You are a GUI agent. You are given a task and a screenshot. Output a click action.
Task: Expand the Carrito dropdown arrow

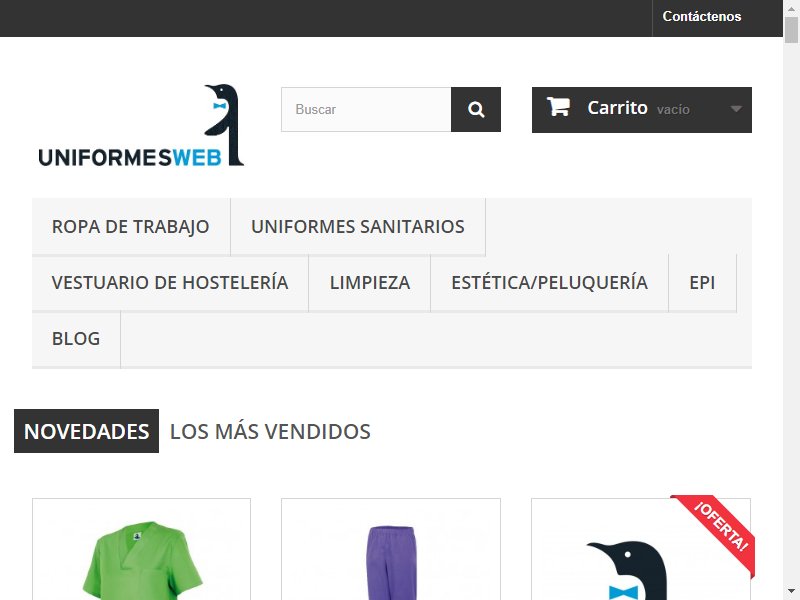pyautogui.click(x=735, y=109)
